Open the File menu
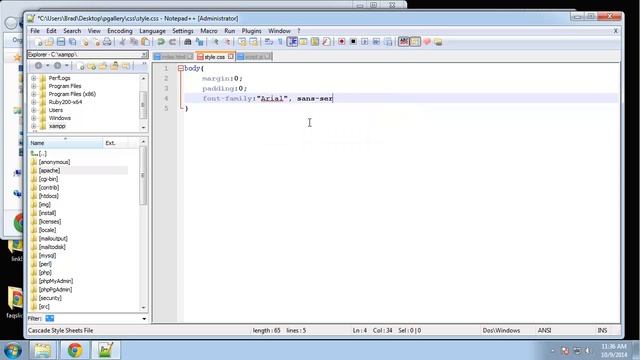This screenshot has height=360, width=640. click(35, 31)
